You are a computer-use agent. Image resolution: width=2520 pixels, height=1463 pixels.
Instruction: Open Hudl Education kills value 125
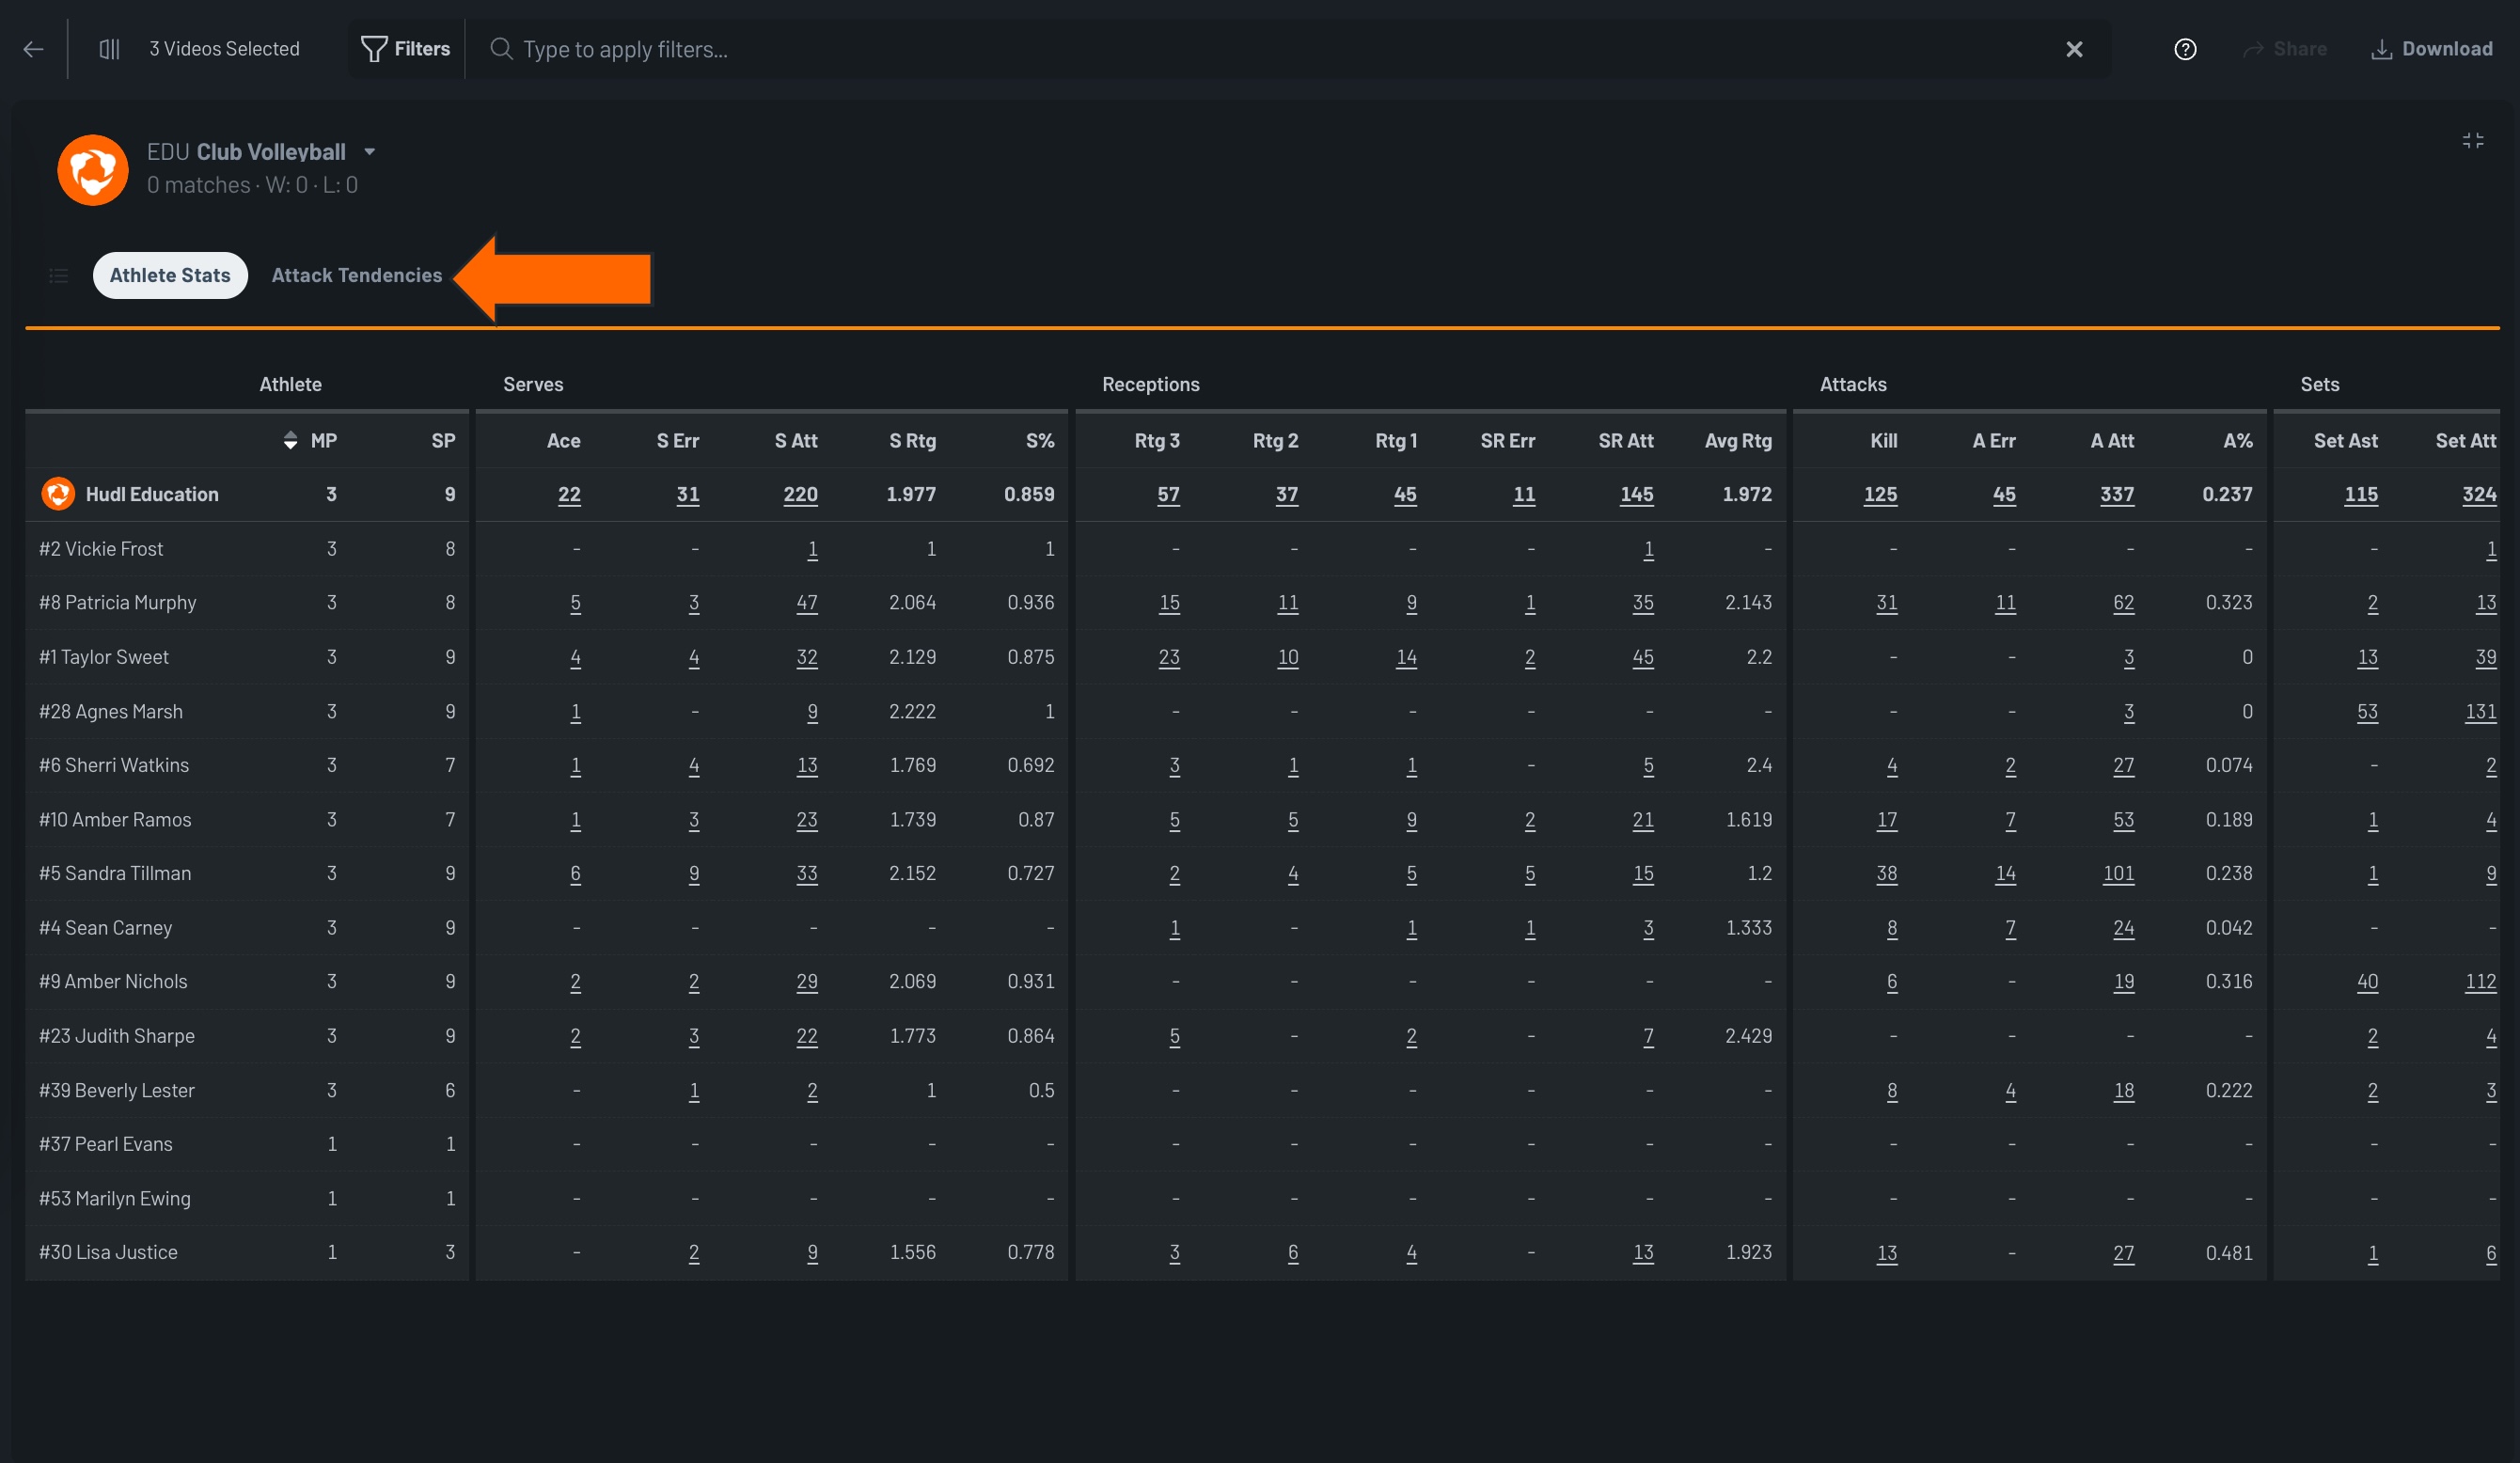(1880, 495)
